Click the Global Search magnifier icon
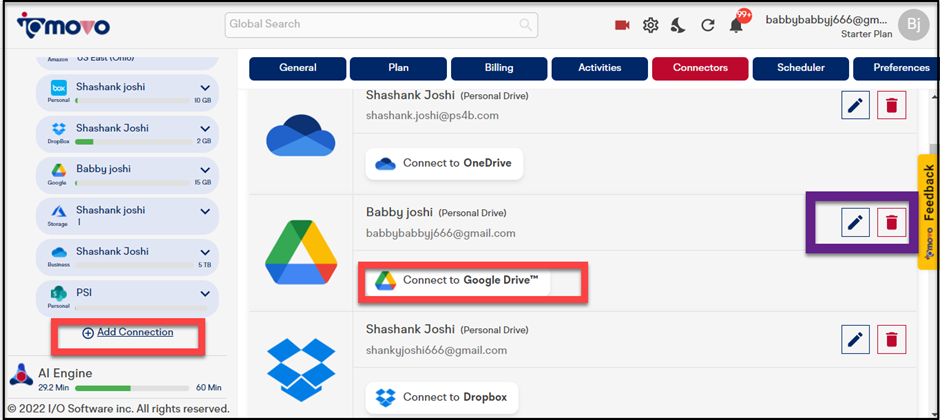This screenshot has height=420, width=940. (525, 25)
